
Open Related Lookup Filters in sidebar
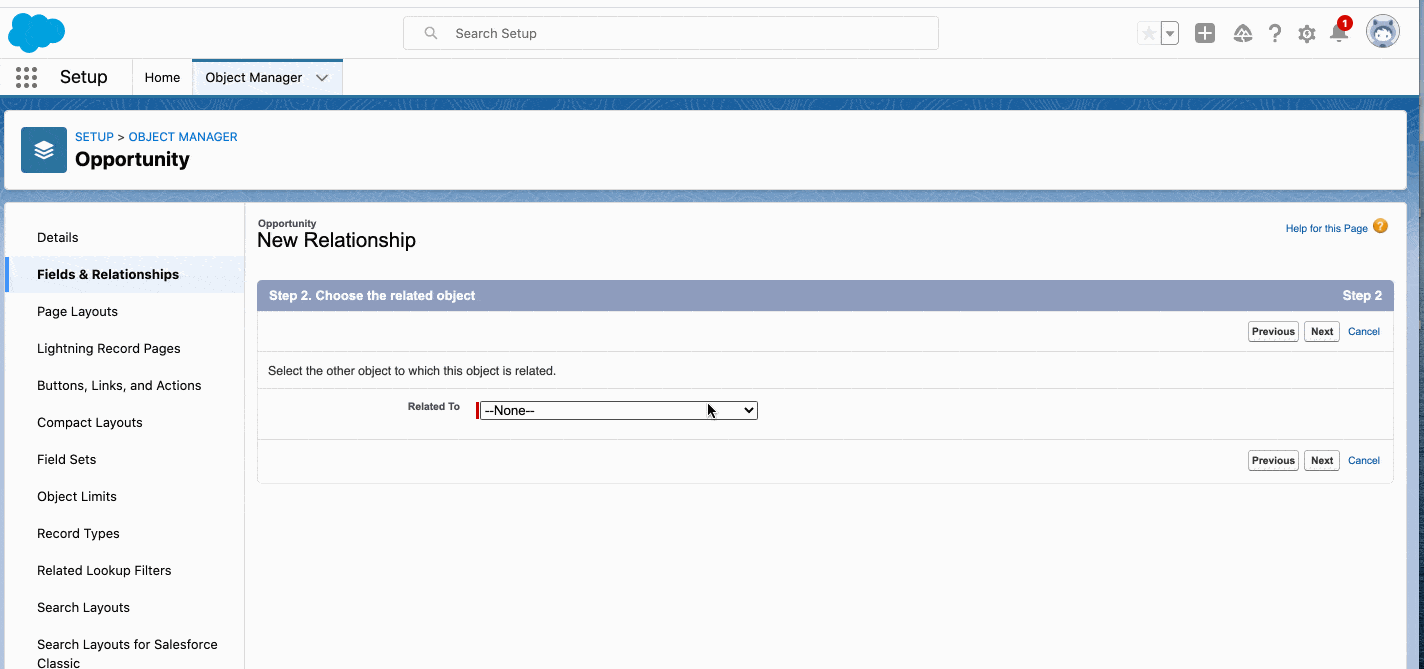[x=104, y=570]
